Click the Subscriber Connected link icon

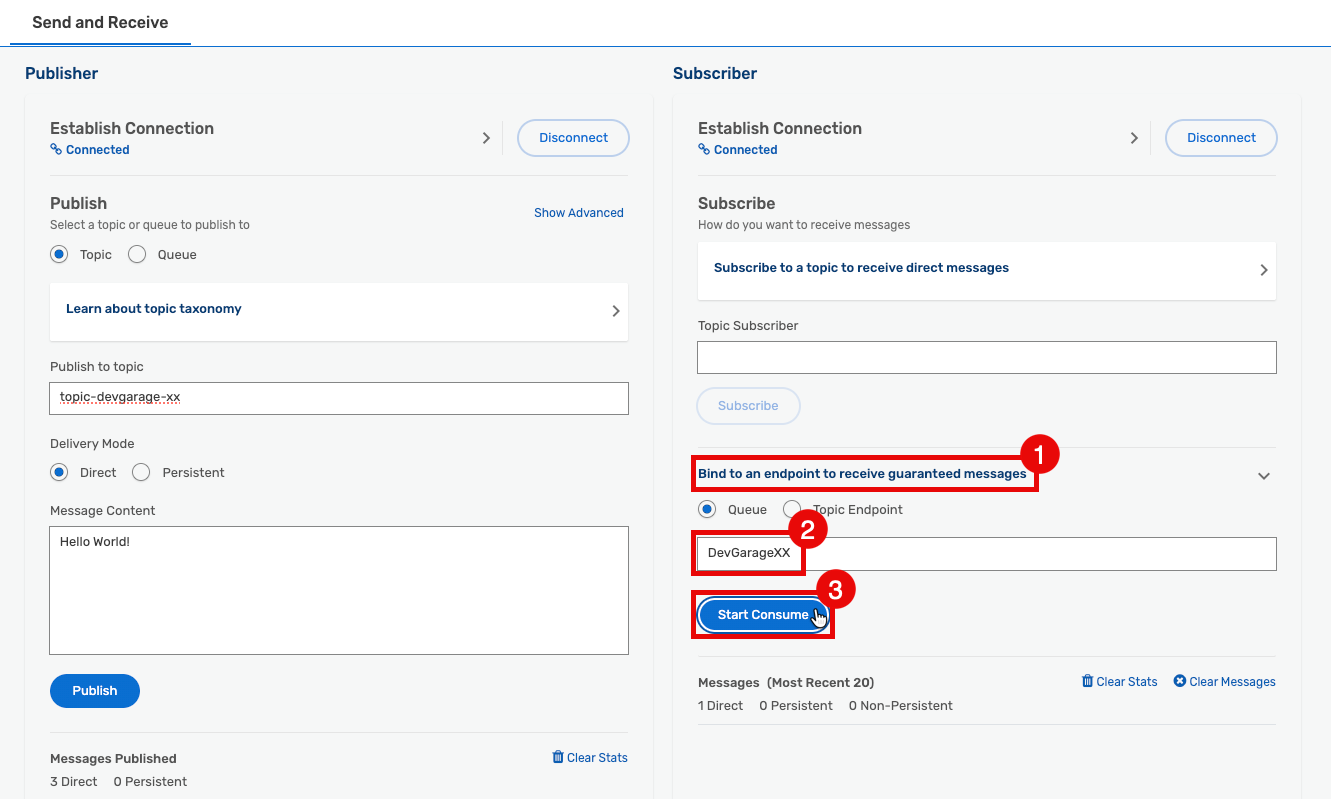704,150
